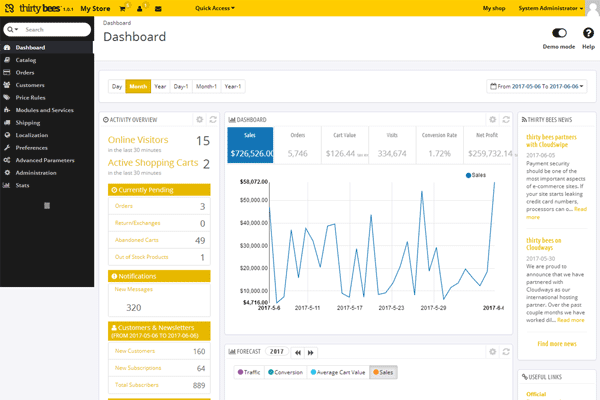The image size is (600, 400).
Task: Open the new customers notification icon
Action: (x=141, y=8)
